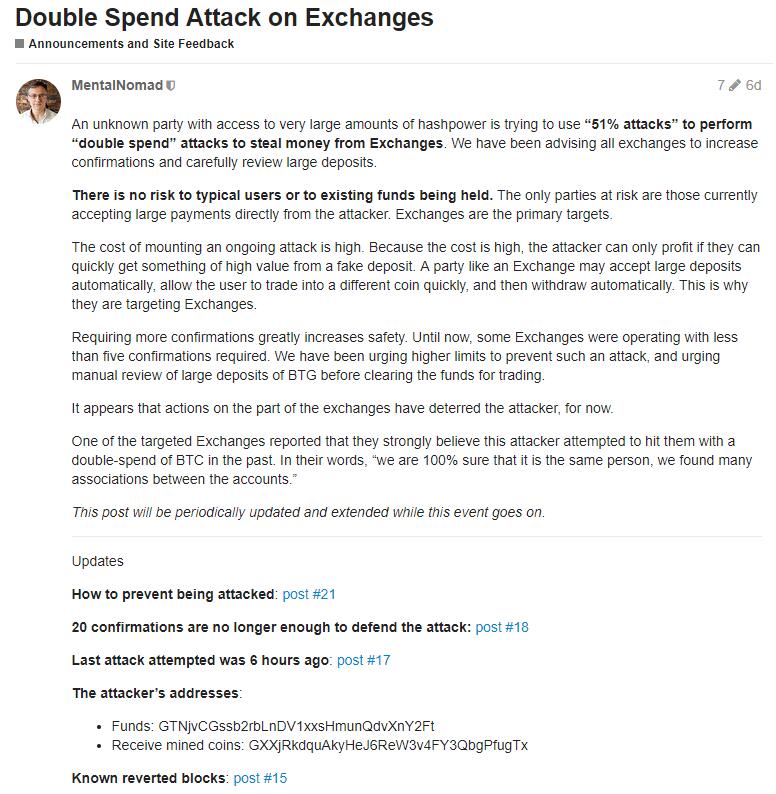Click the italic periodically updated notice
This screenshot has height=794, width=776.
click(x=308, y=512)
